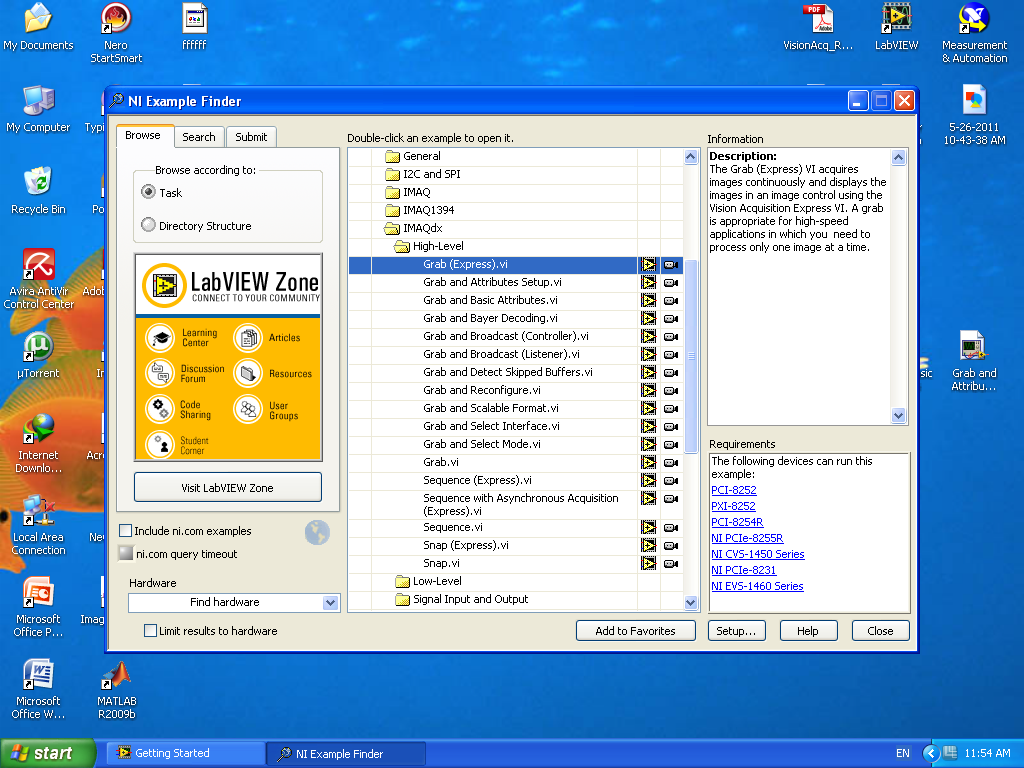Click the Discussion Forum icon
1024x768 pixels.
[x=159, y=374]
